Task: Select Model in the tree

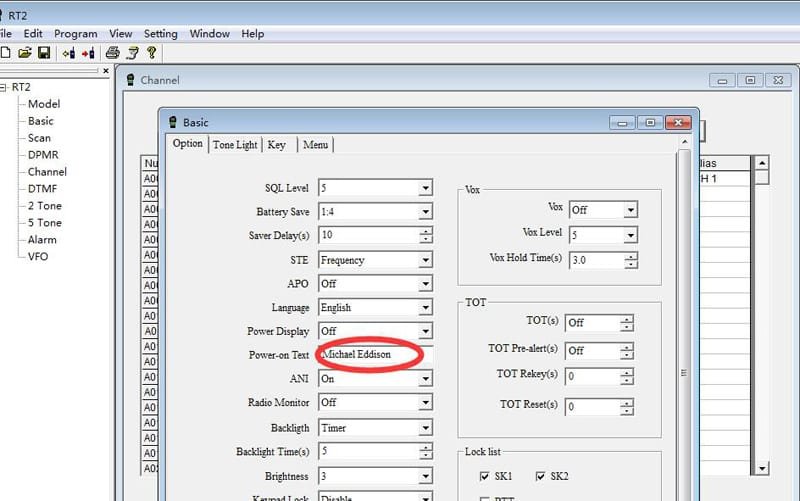Action: click(x=44, y=104)
